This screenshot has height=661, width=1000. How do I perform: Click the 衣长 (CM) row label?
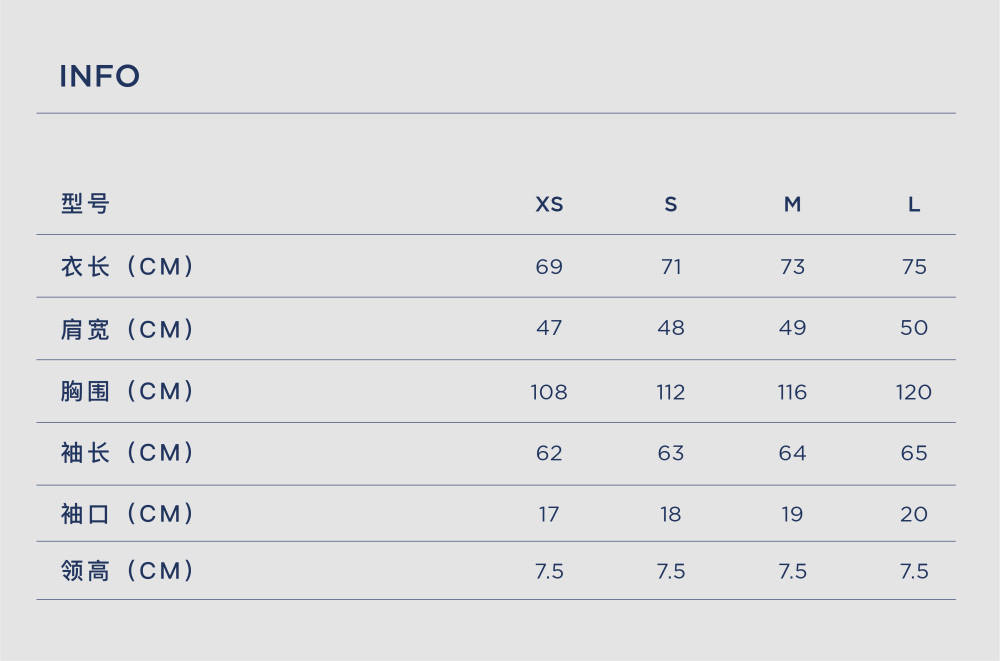coord(128,266)
